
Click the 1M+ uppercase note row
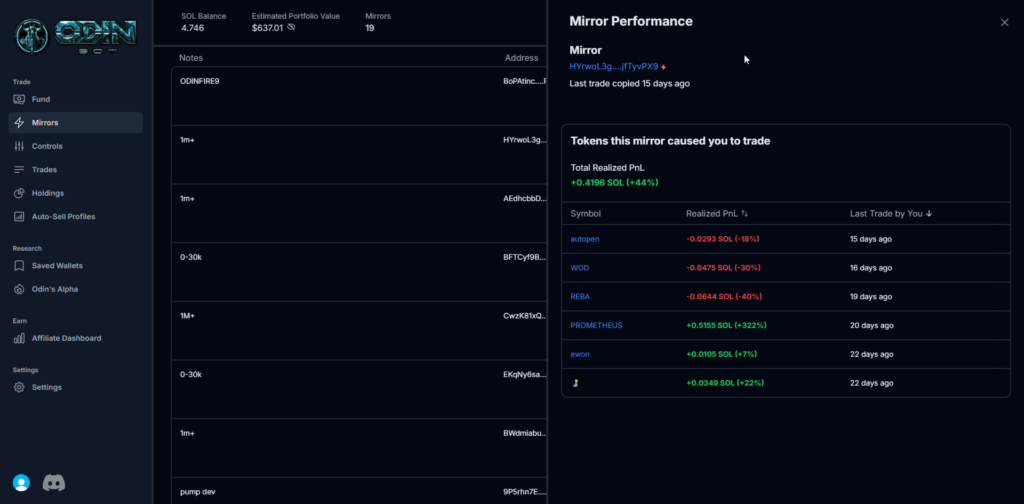359,331
